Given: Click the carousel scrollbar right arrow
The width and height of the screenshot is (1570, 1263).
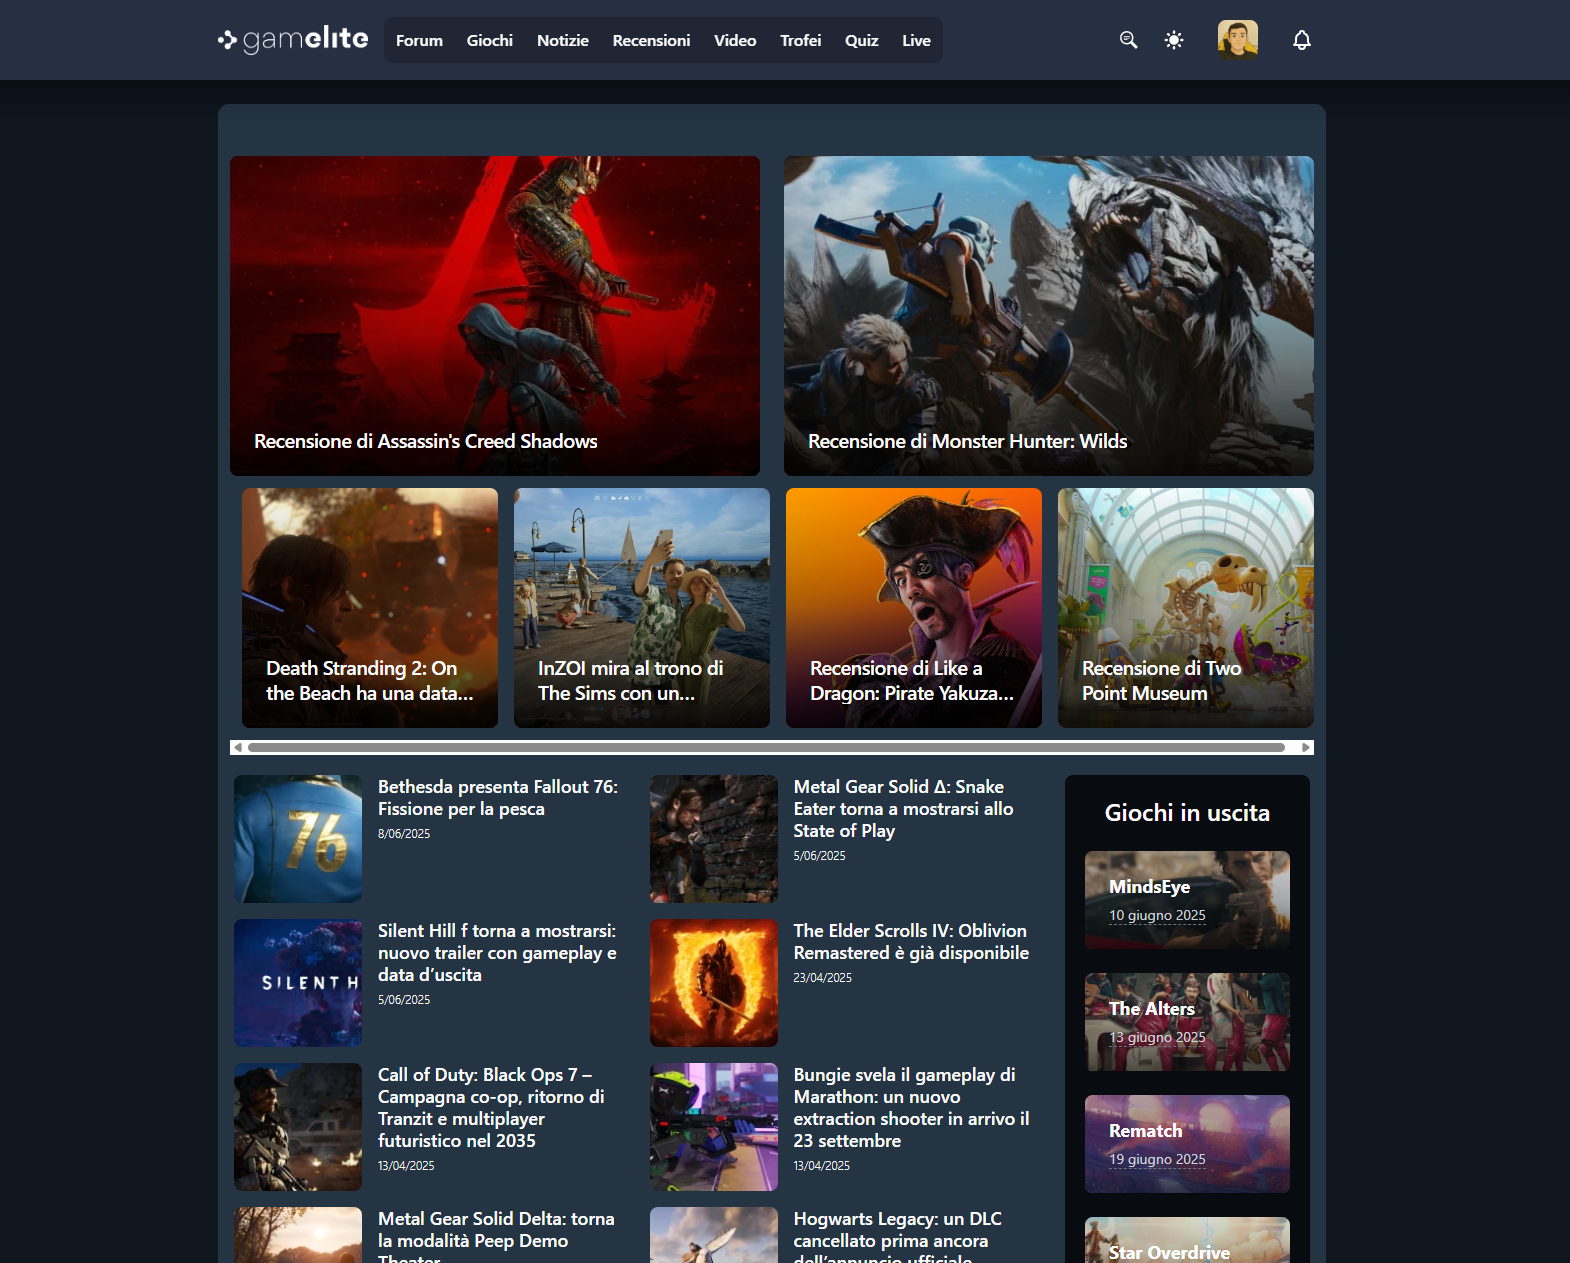Looking at the screenshot, I should [1305, 747].
